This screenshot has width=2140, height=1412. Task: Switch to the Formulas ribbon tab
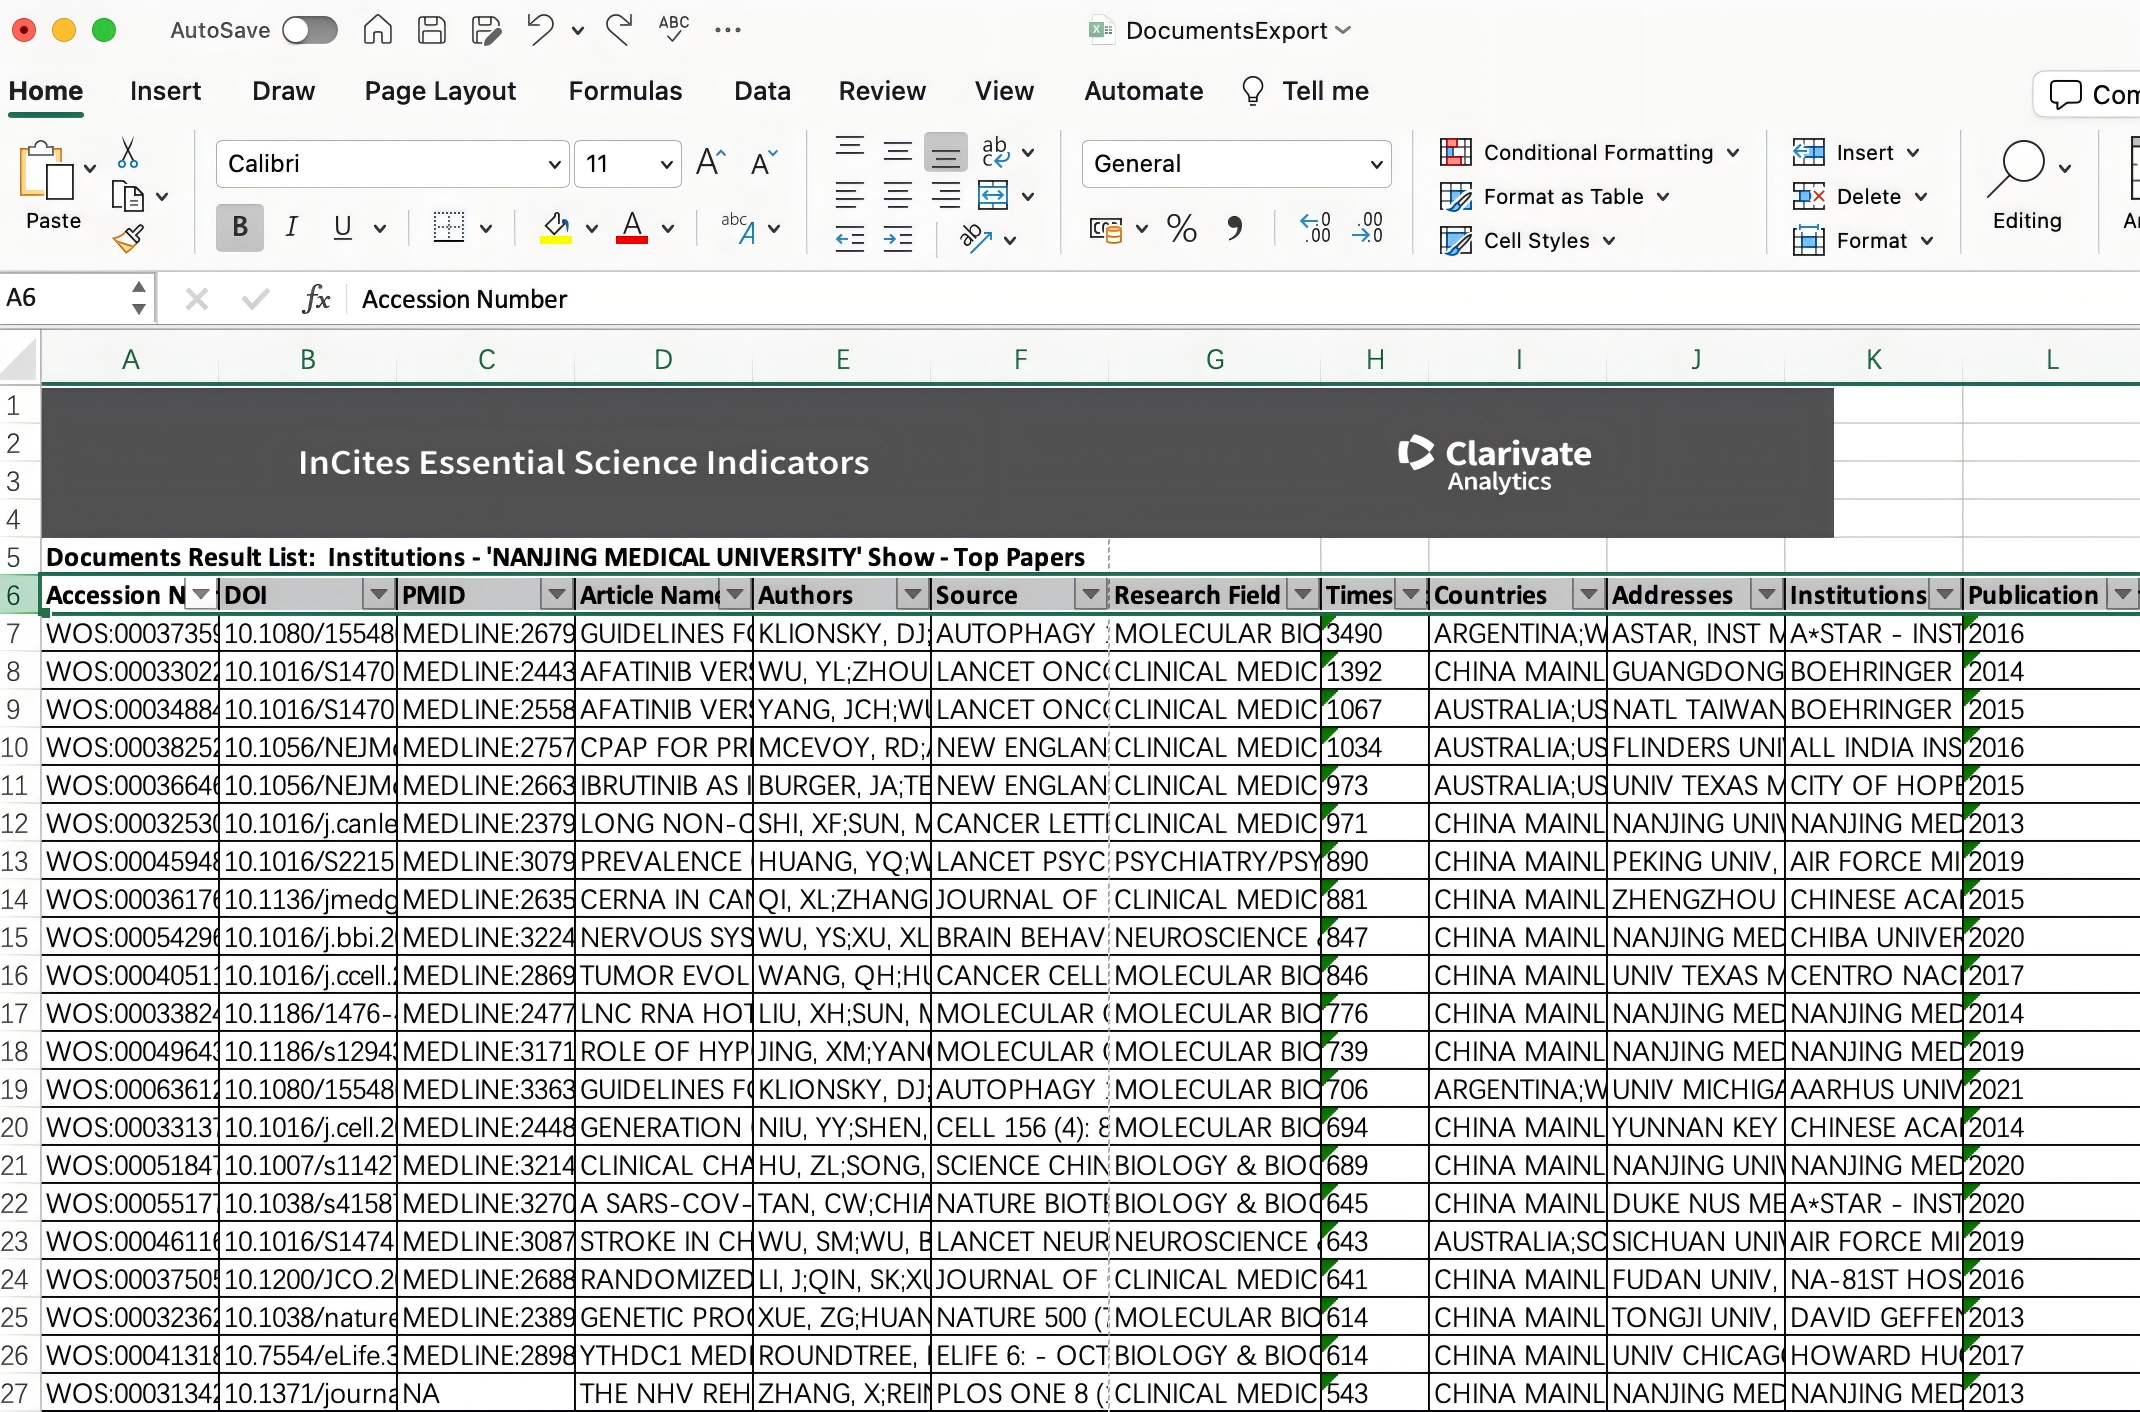click(625, 91)
